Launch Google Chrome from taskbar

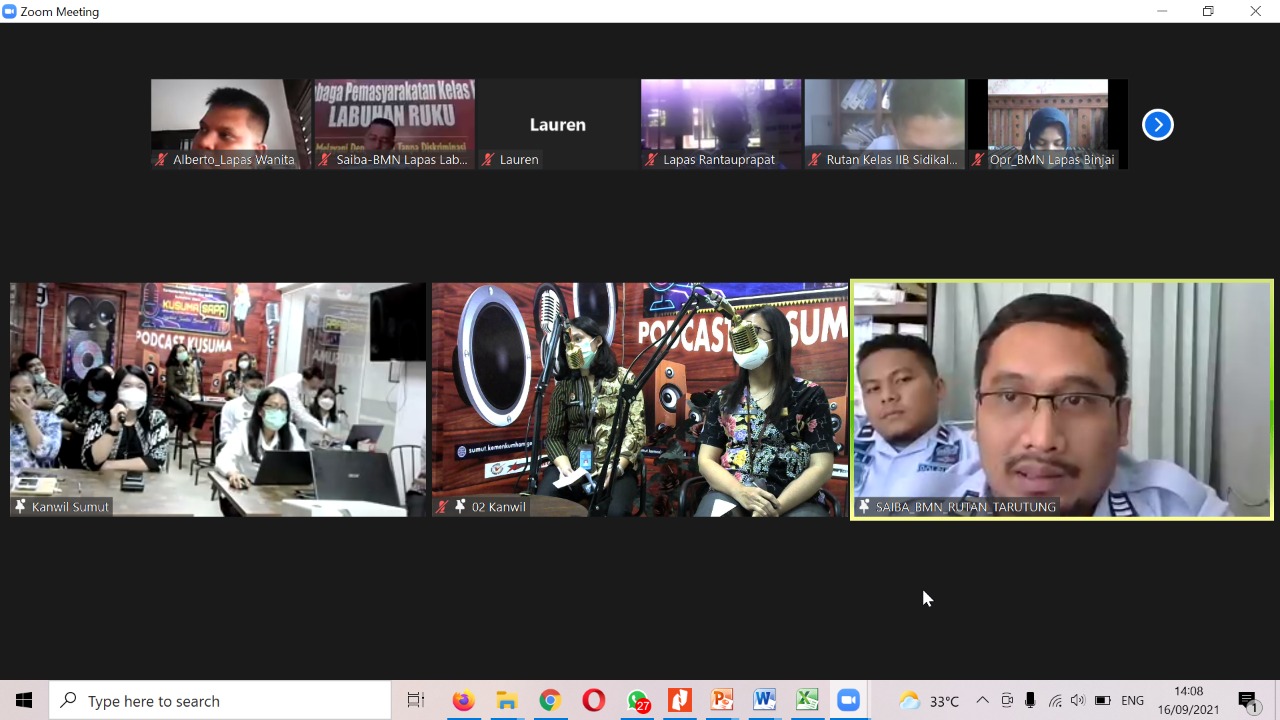coord(549,700)
